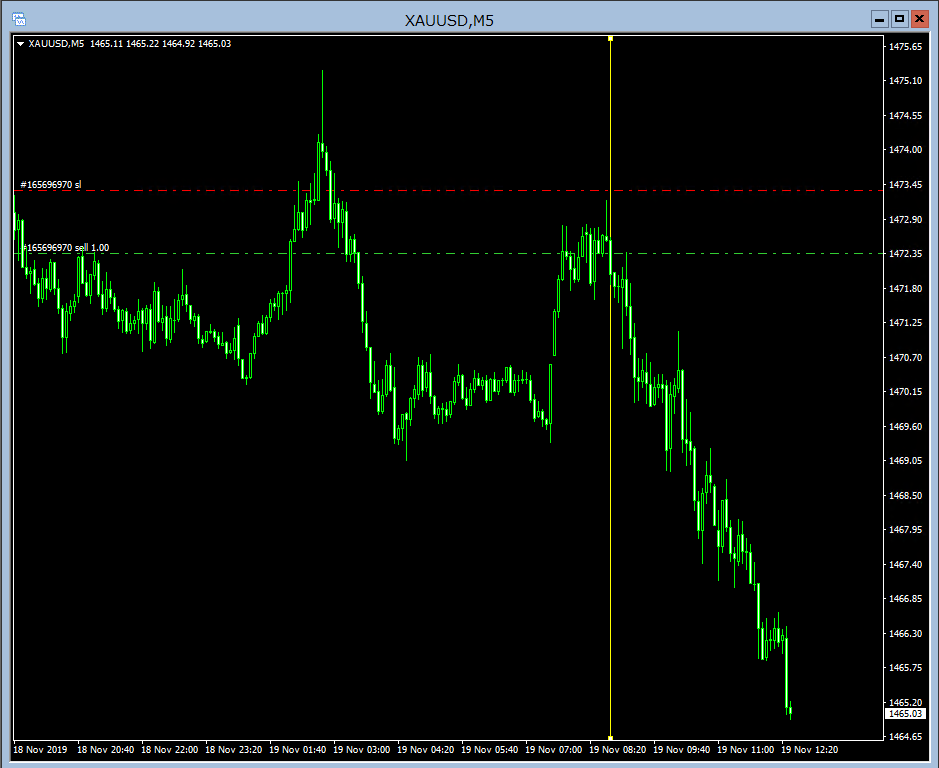Click the 1470.15 price scale label

tap(905, 391)
